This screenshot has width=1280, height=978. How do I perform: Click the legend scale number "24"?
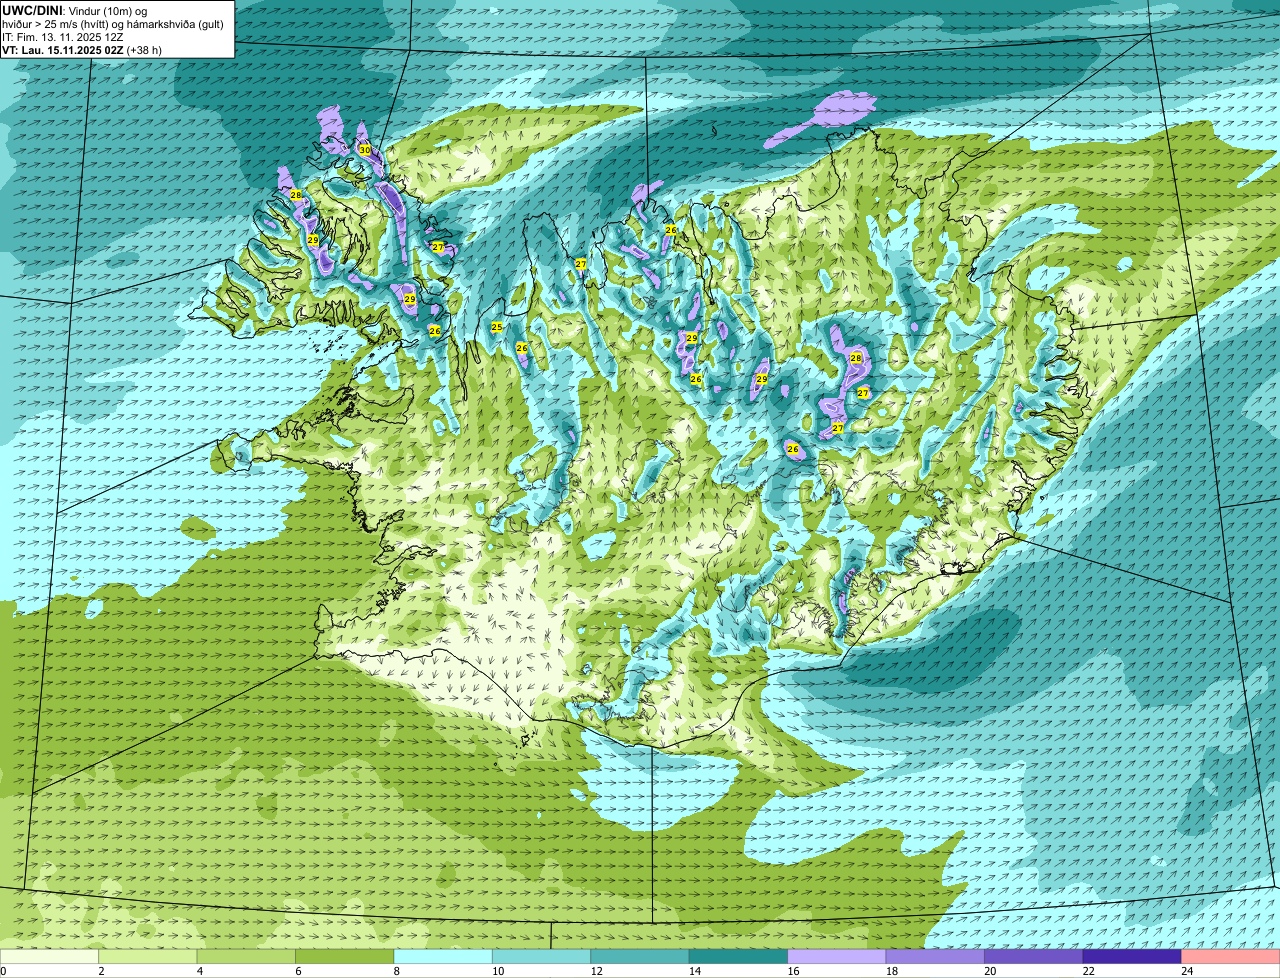(x=1186, y=971)
